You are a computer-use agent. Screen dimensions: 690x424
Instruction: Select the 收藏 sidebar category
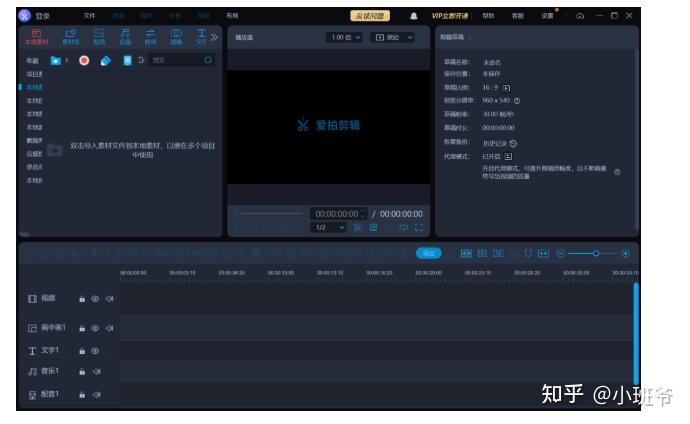pyautogui.click(x=32, y=61)
